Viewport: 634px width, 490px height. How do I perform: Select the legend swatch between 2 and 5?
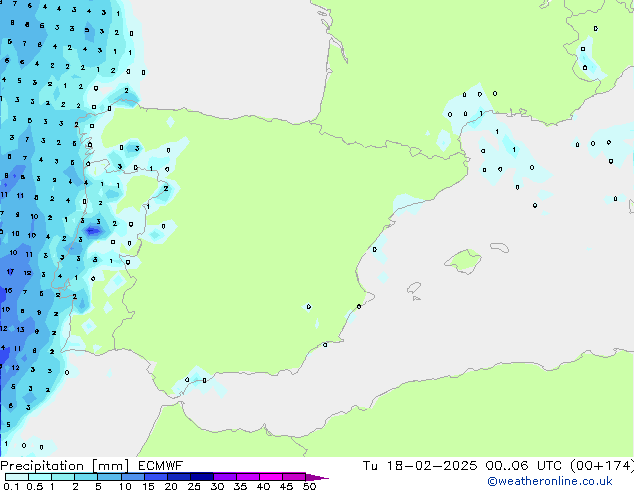click(87, 477)
